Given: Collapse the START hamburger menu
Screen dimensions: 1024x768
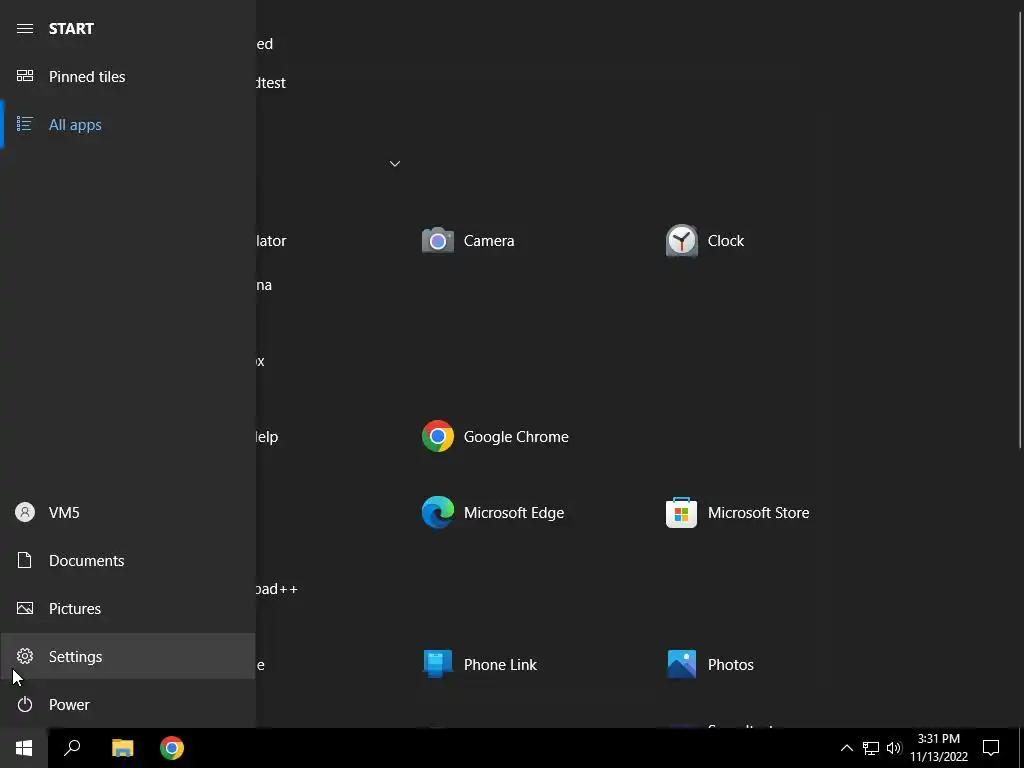Looking at the screenshot, I should pos(25,29).
